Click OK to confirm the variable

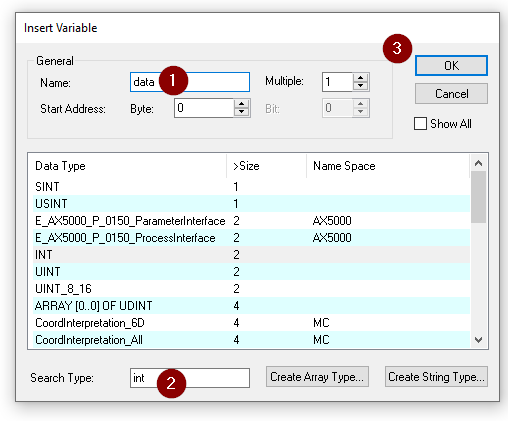coord(451,66)
